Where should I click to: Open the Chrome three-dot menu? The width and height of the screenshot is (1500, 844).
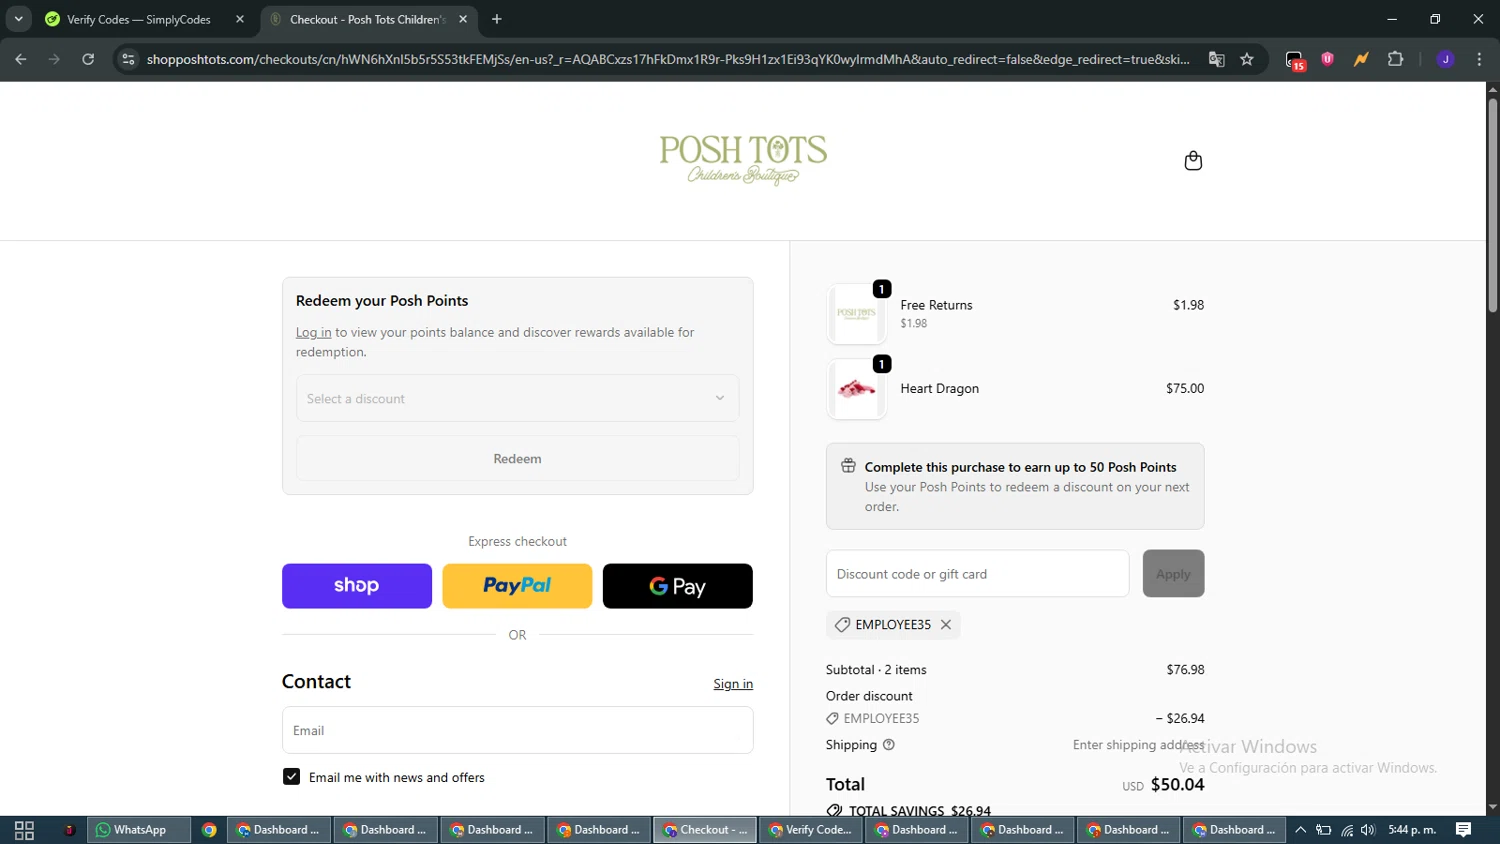tap(1479, 59)
